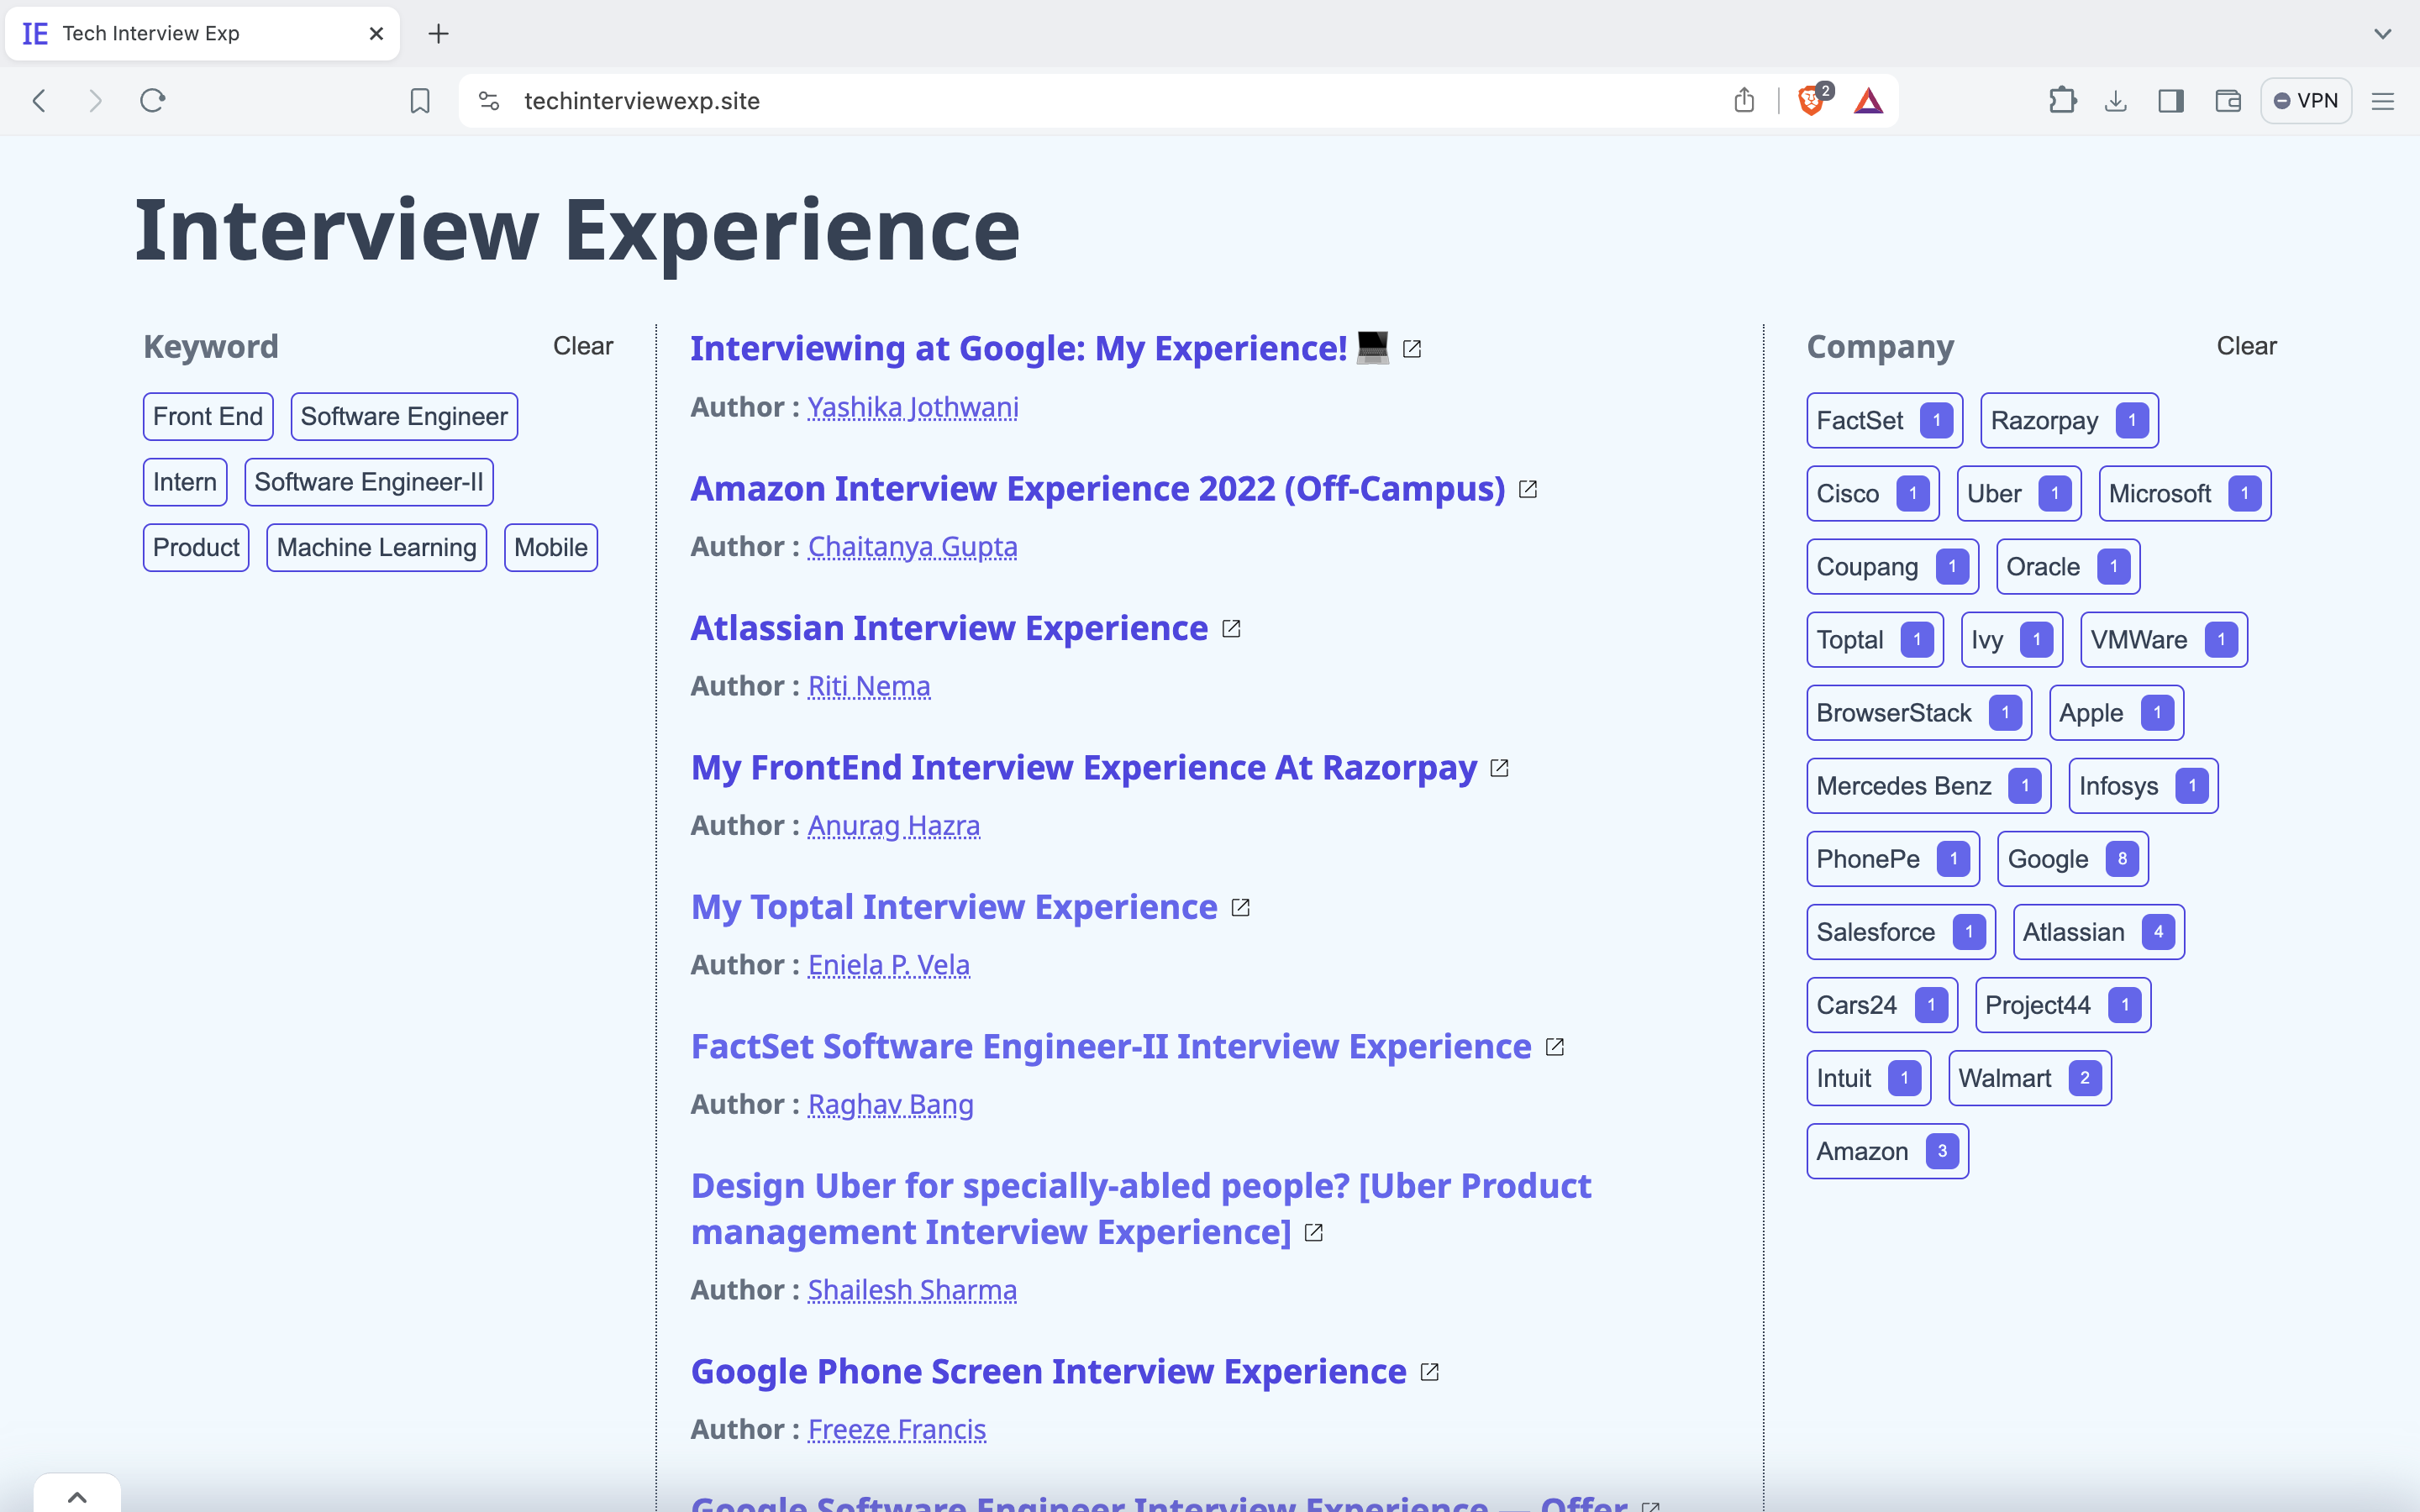Open My Toptal Interview Experience post
This screenshot has width=2420, height=1512.
[954, 906]
